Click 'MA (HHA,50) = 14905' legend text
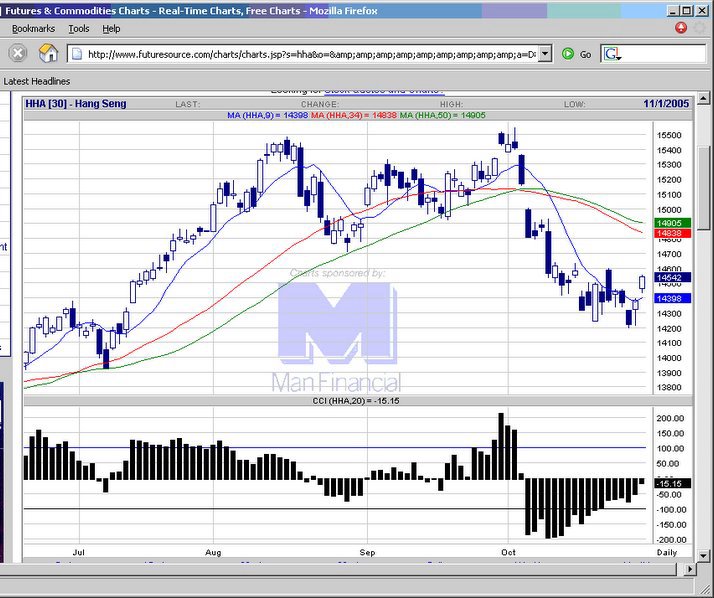The width and height of the screenshot is (714, 598). coord(443,116)
